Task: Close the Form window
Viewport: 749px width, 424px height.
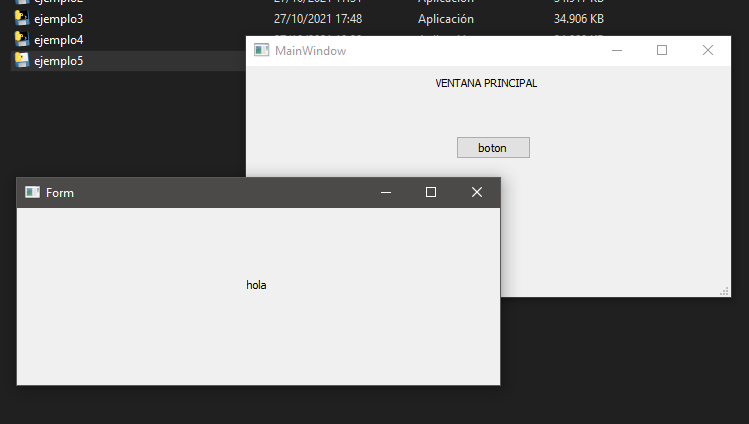Action: [x=477, y=192]
